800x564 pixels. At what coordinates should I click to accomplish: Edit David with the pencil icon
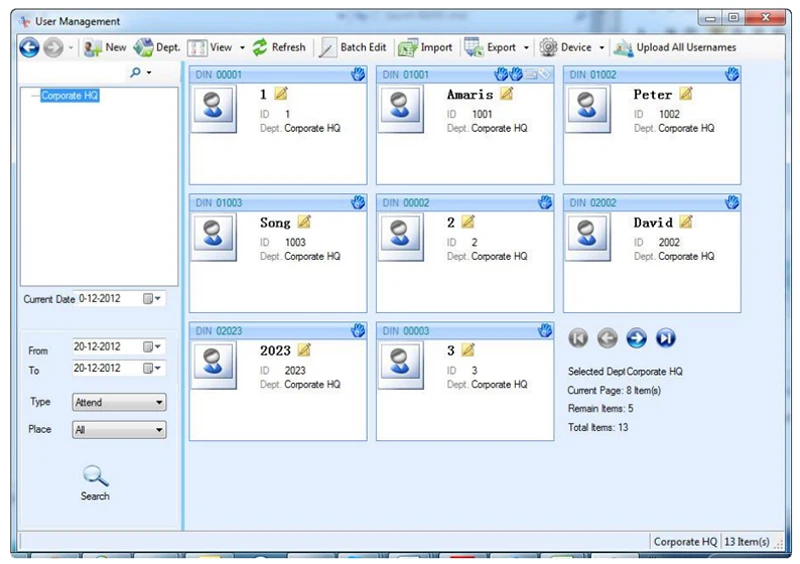coord(686,222)
